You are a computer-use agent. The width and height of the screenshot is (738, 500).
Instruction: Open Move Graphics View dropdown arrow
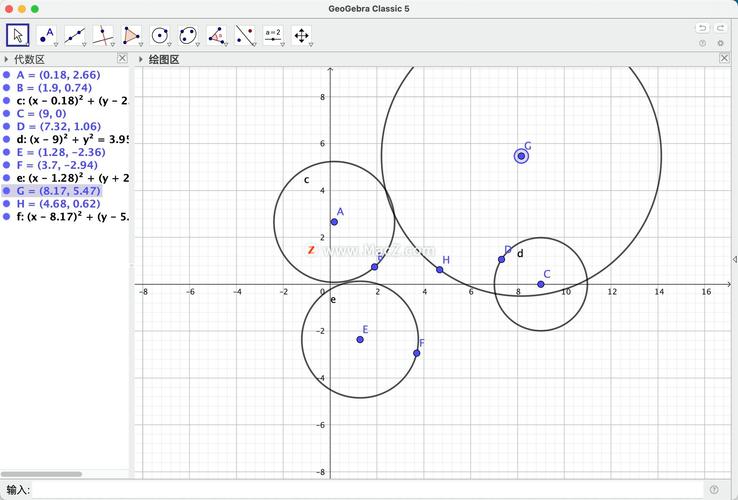(311, 45)
